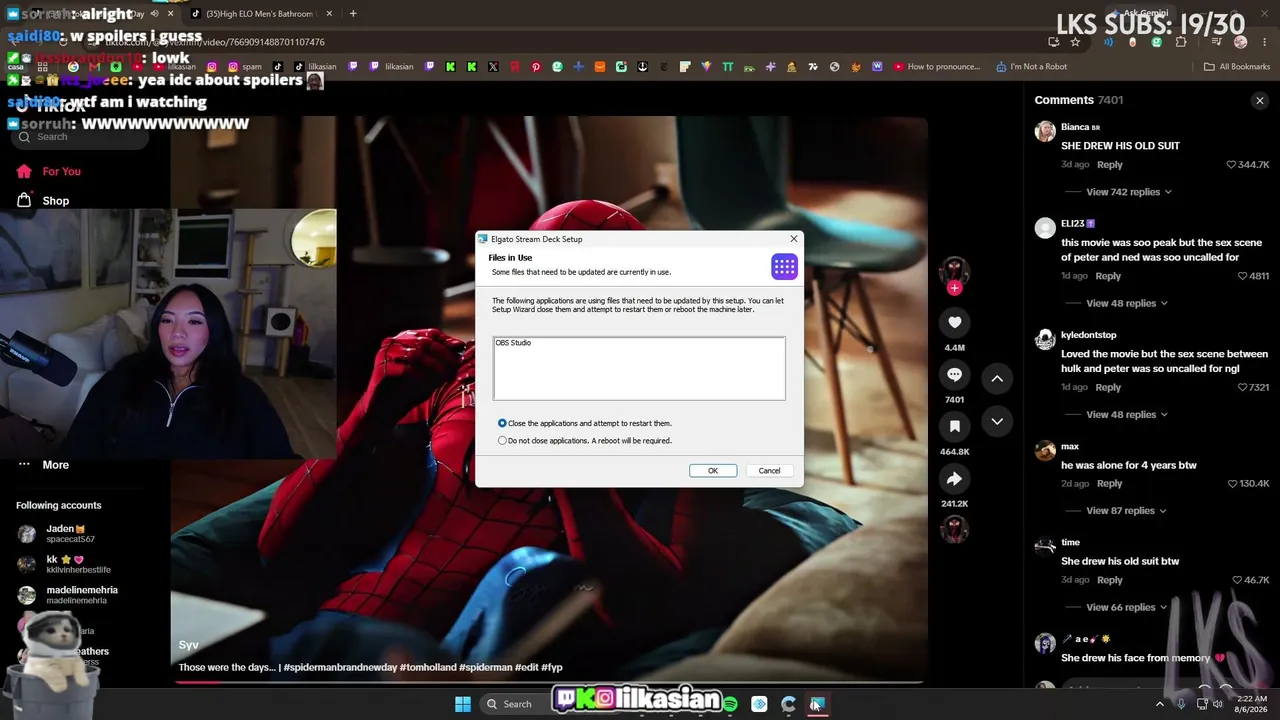Screen dimensions: 1280x720
Task: Open the browser profile avatar
Action: [x=1241, y=42]
